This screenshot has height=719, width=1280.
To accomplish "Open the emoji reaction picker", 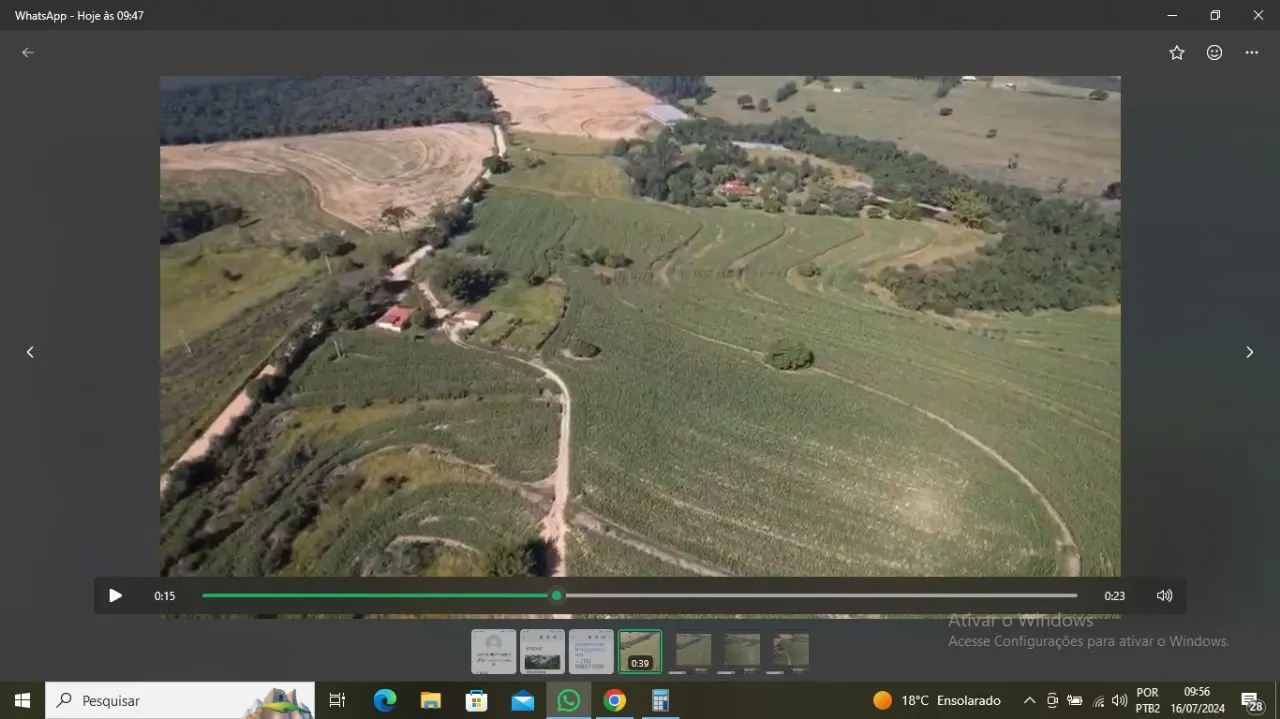I will point(1214,53).
